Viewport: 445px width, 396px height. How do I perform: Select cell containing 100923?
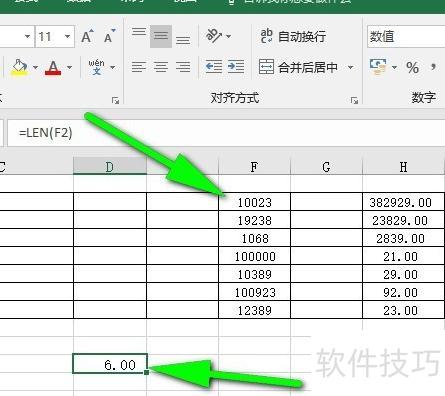[254, 292]
